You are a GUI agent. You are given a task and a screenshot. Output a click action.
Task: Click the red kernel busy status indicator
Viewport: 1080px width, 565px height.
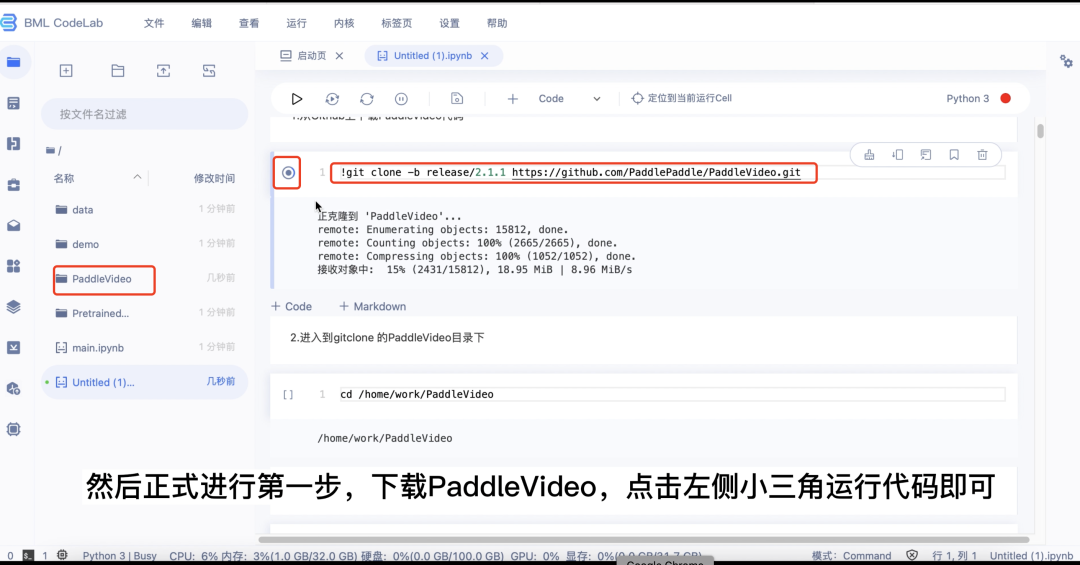(x=1006, y=99)
